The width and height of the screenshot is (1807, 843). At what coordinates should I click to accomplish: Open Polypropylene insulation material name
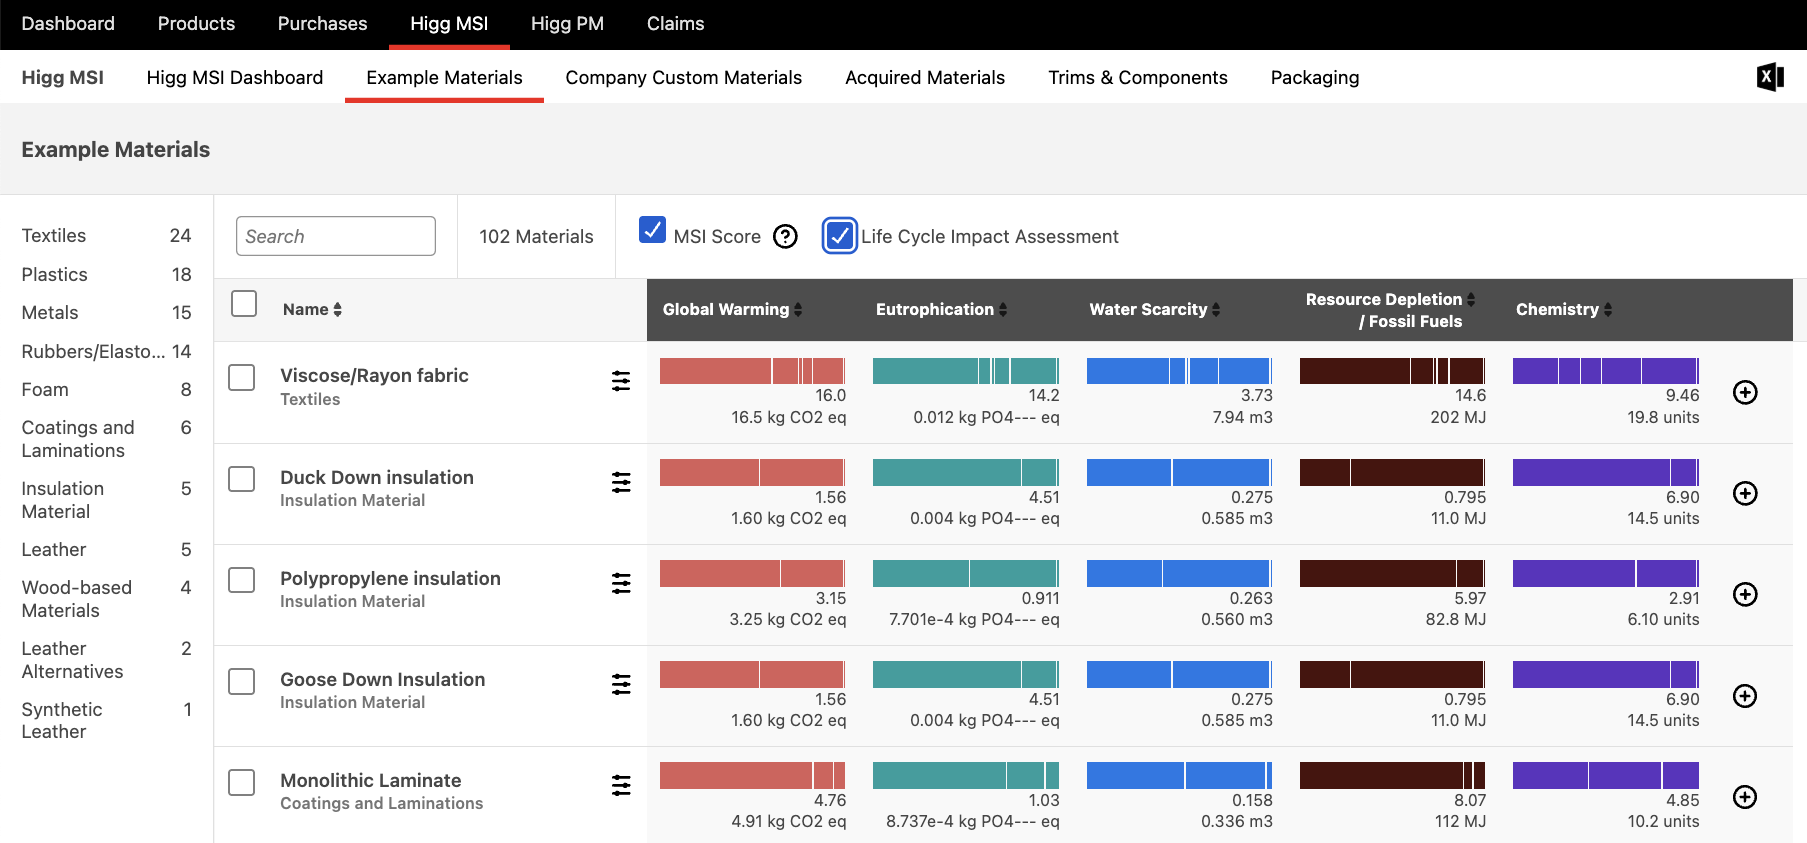tap(390, 579)
